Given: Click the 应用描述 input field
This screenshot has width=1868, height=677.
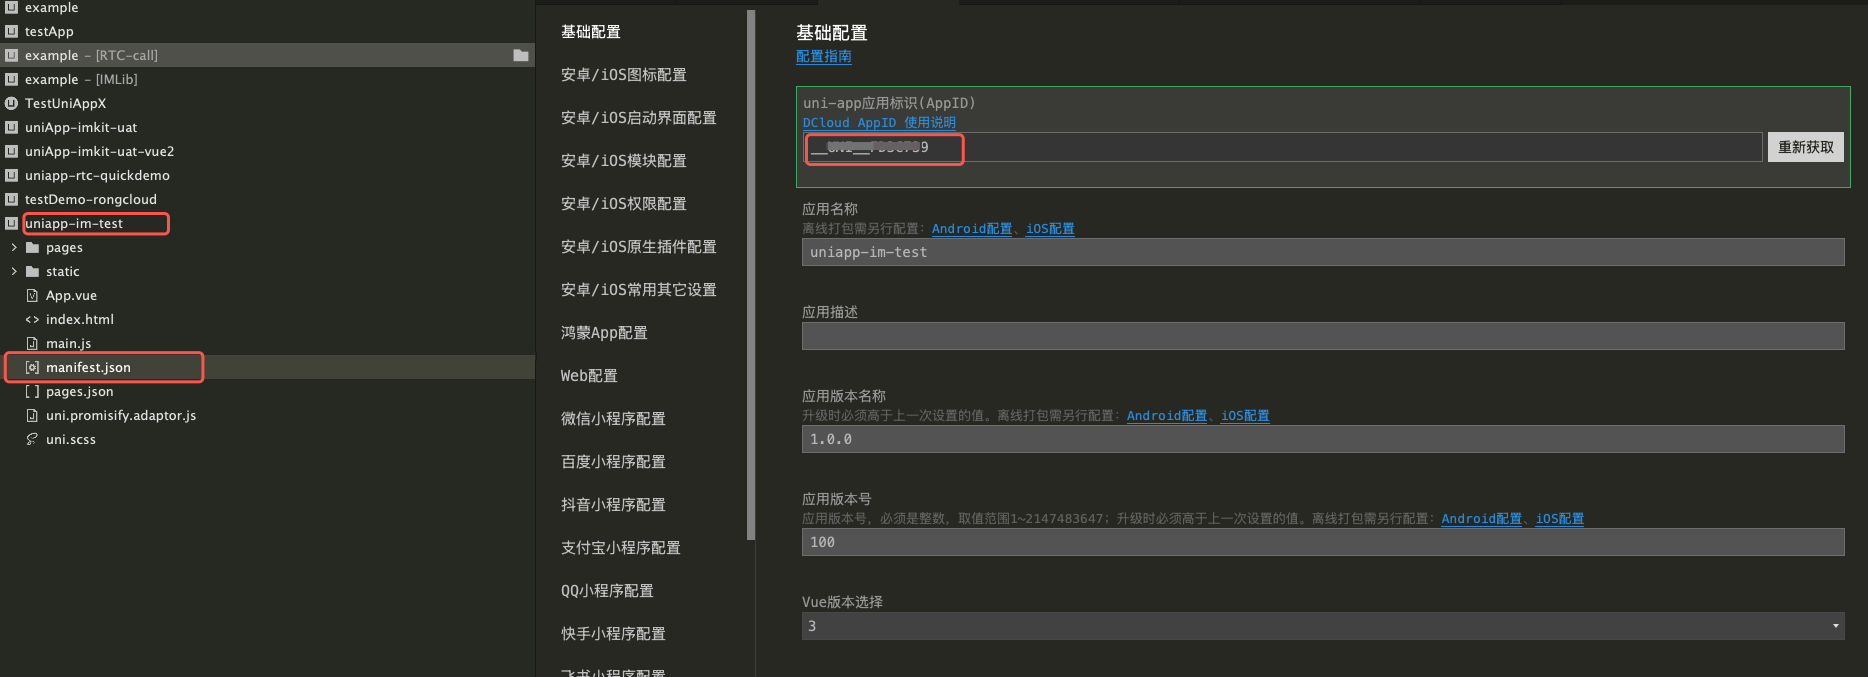Looking at the screenshot, I should 1322,336.
